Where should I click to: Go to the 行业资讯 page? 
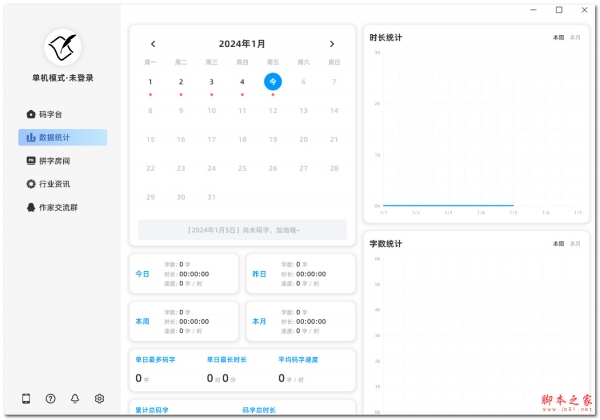[x=48, y=184]
